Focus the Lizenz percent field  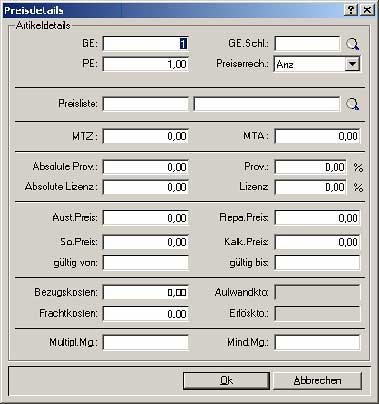pyautogui.click(x=311, y=187)
